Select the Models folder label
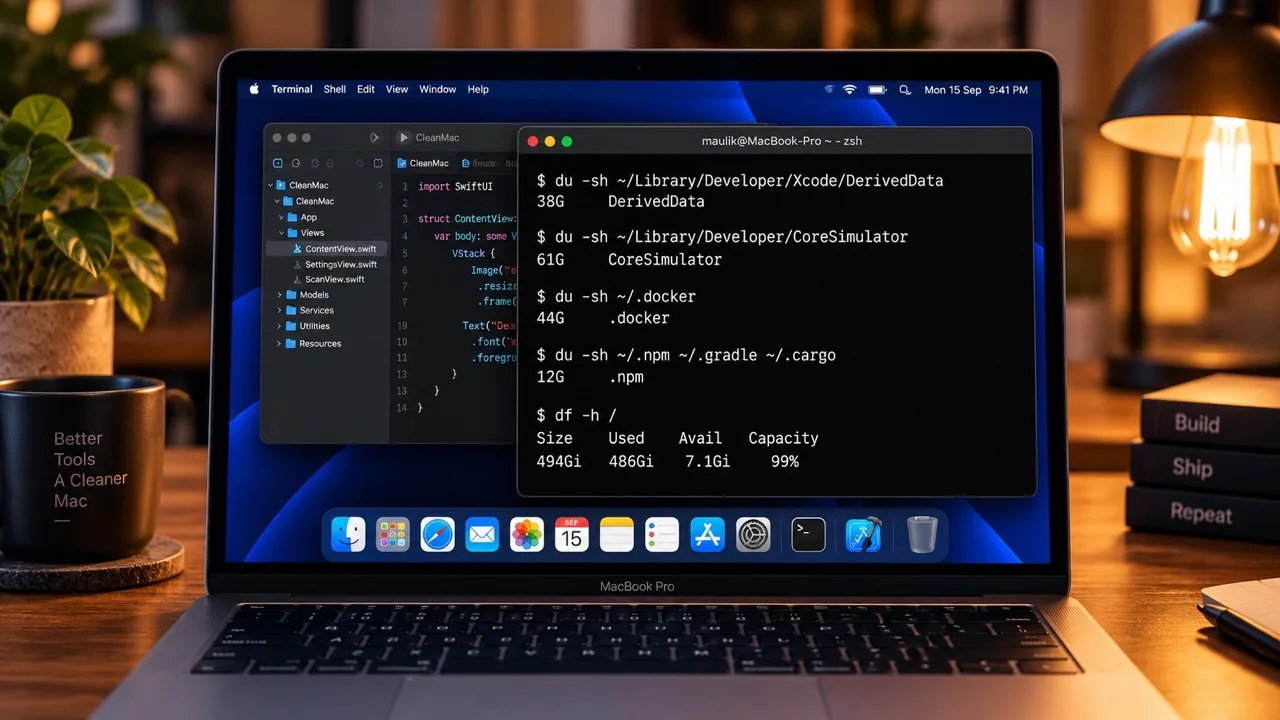Viewport: 1280px width, 720px height. click(314, 295)
